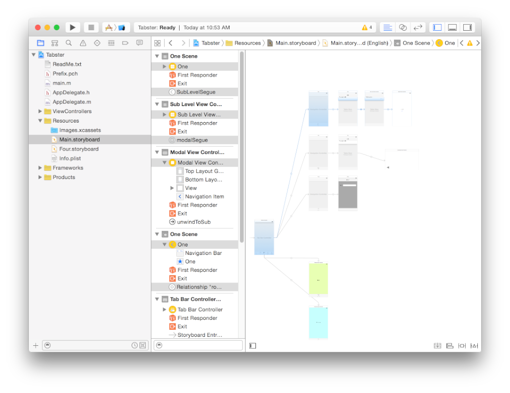
Task: Open the breakpoint navigator tab
Action: (x=125, y=43)
